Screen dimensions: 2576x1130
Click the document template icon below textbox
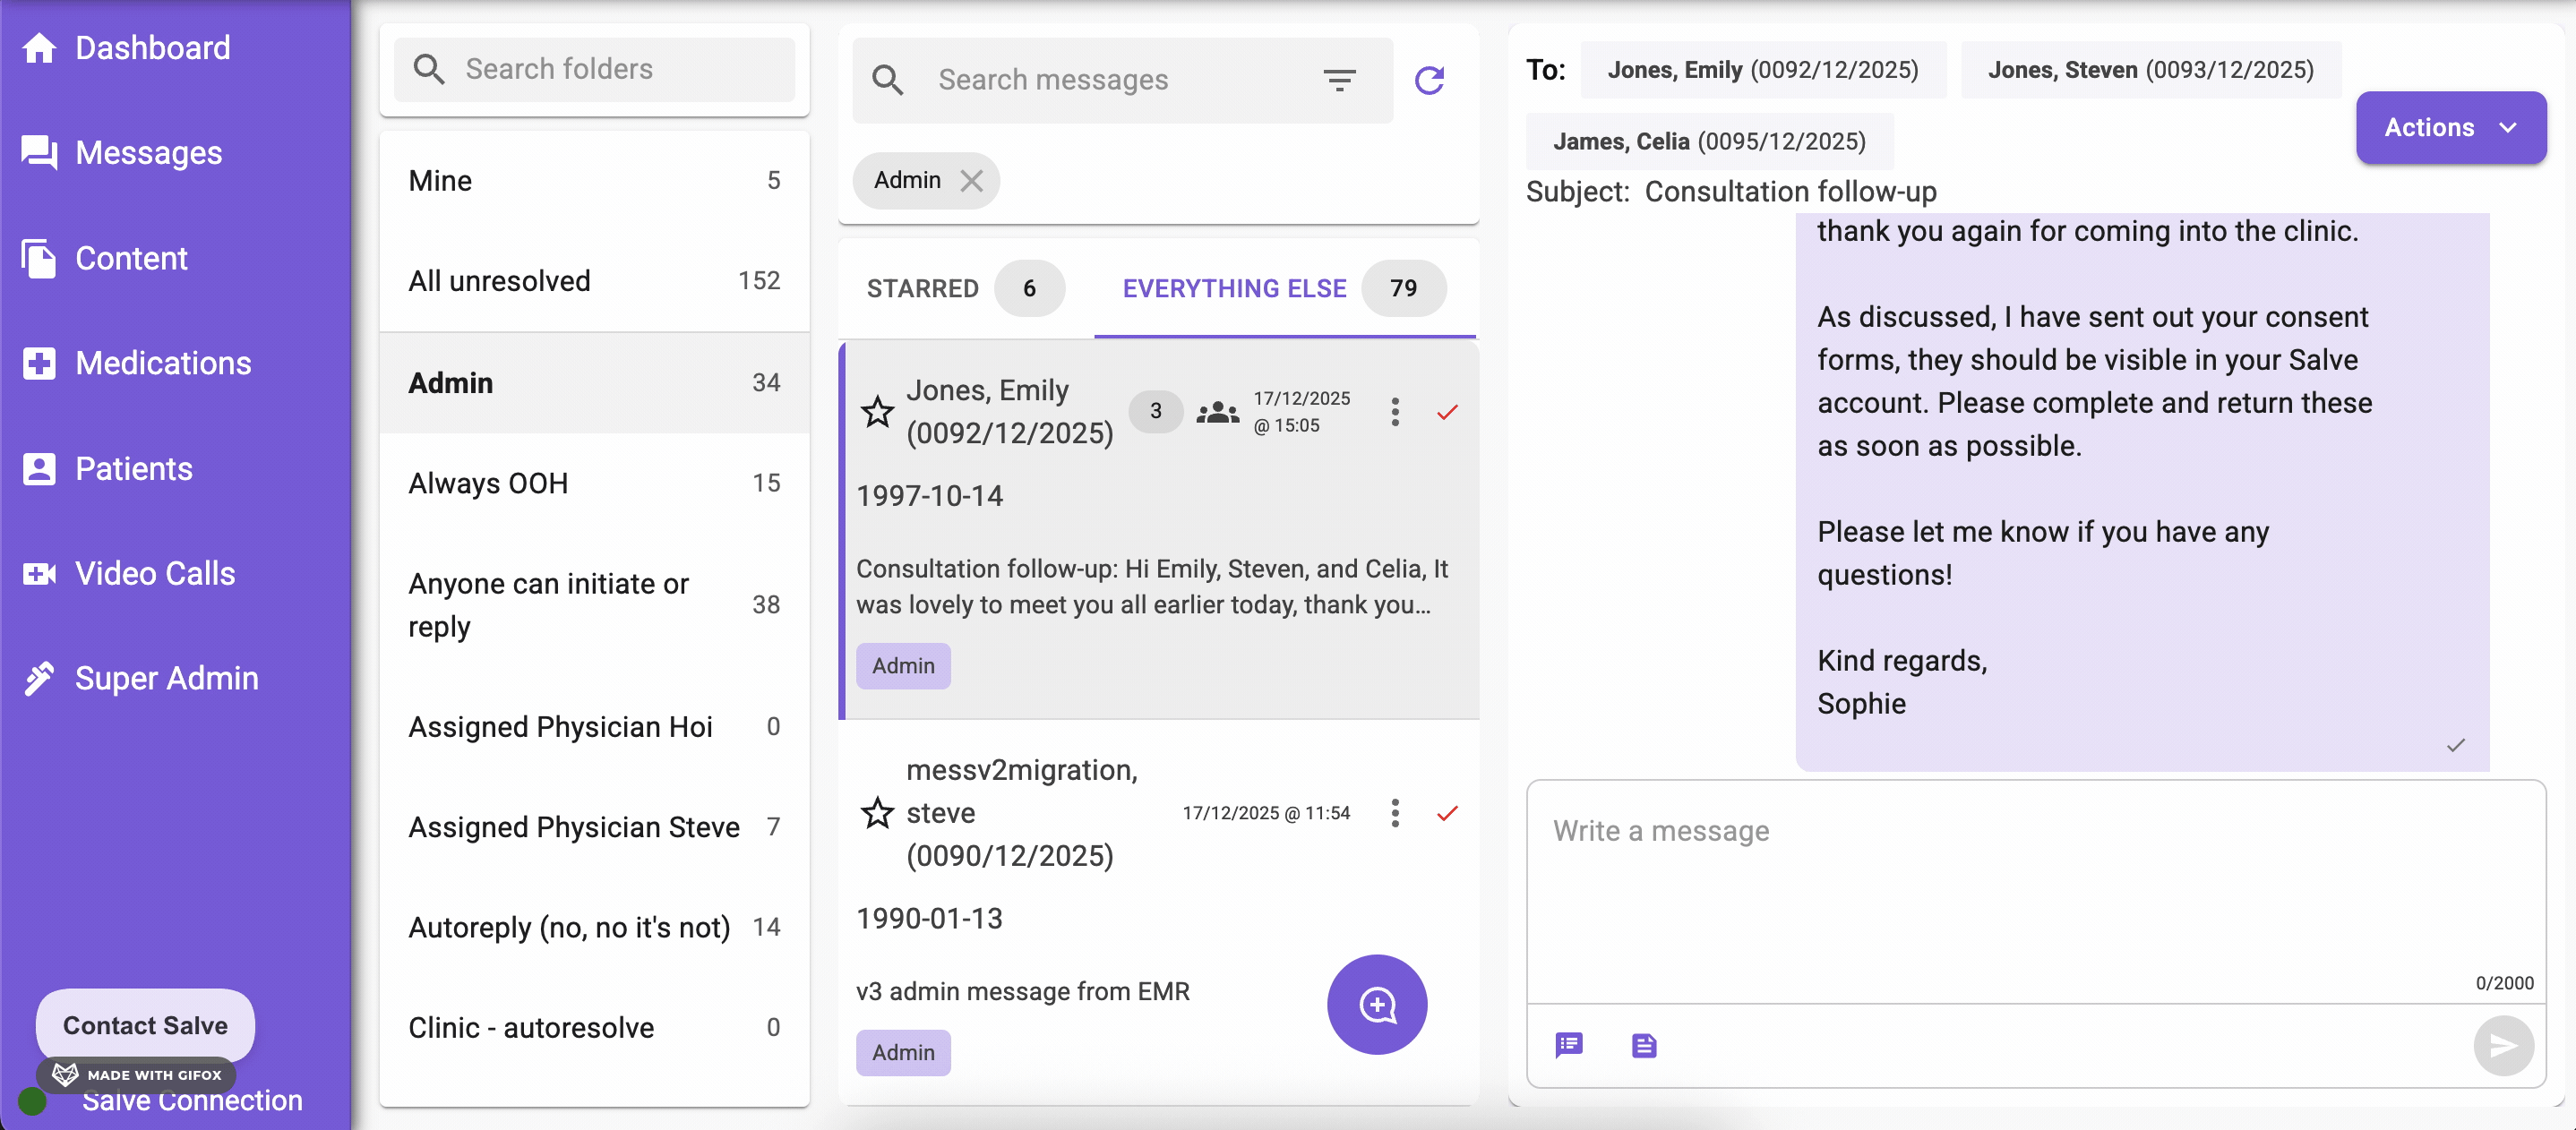[1643, 1045]
